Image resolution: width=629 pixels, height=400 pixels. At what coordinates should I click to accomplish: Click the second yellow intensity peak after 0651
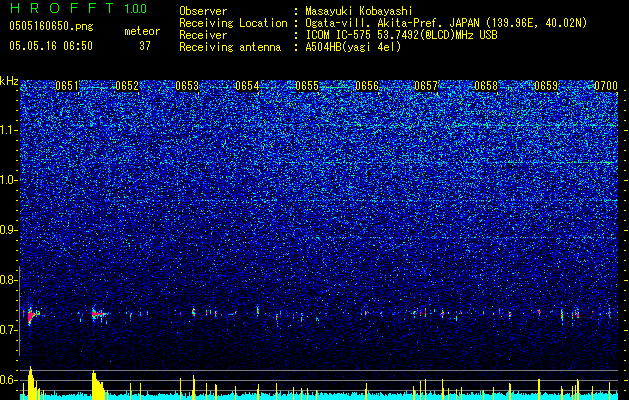click(97, 384)
